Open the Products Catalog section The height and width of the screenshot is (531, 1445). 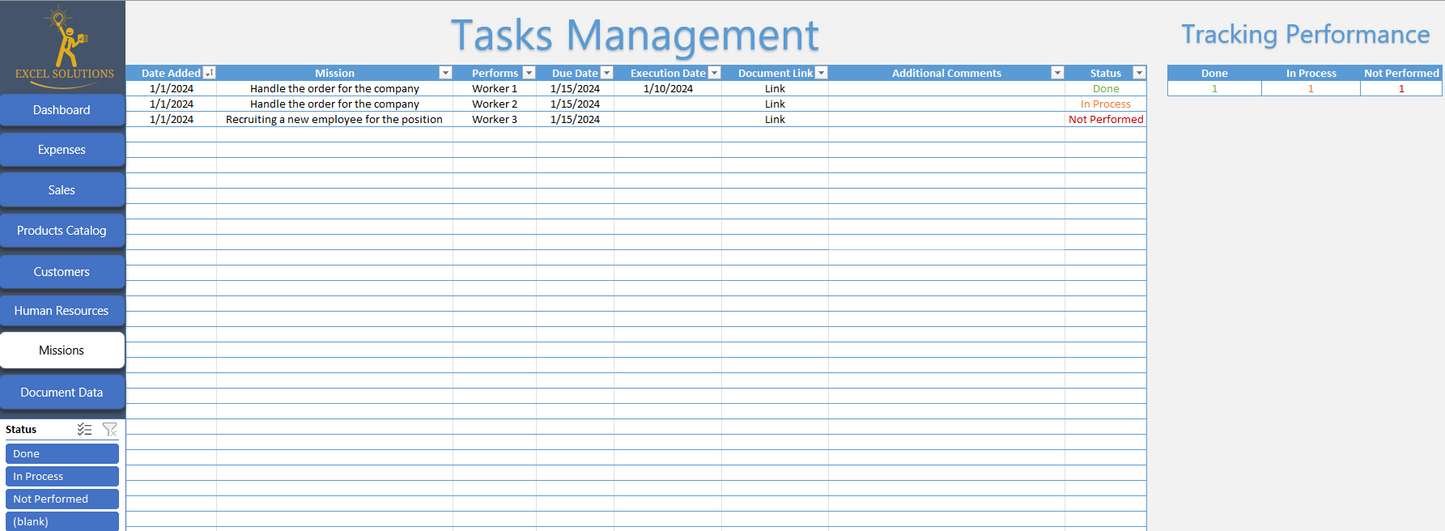62,231
